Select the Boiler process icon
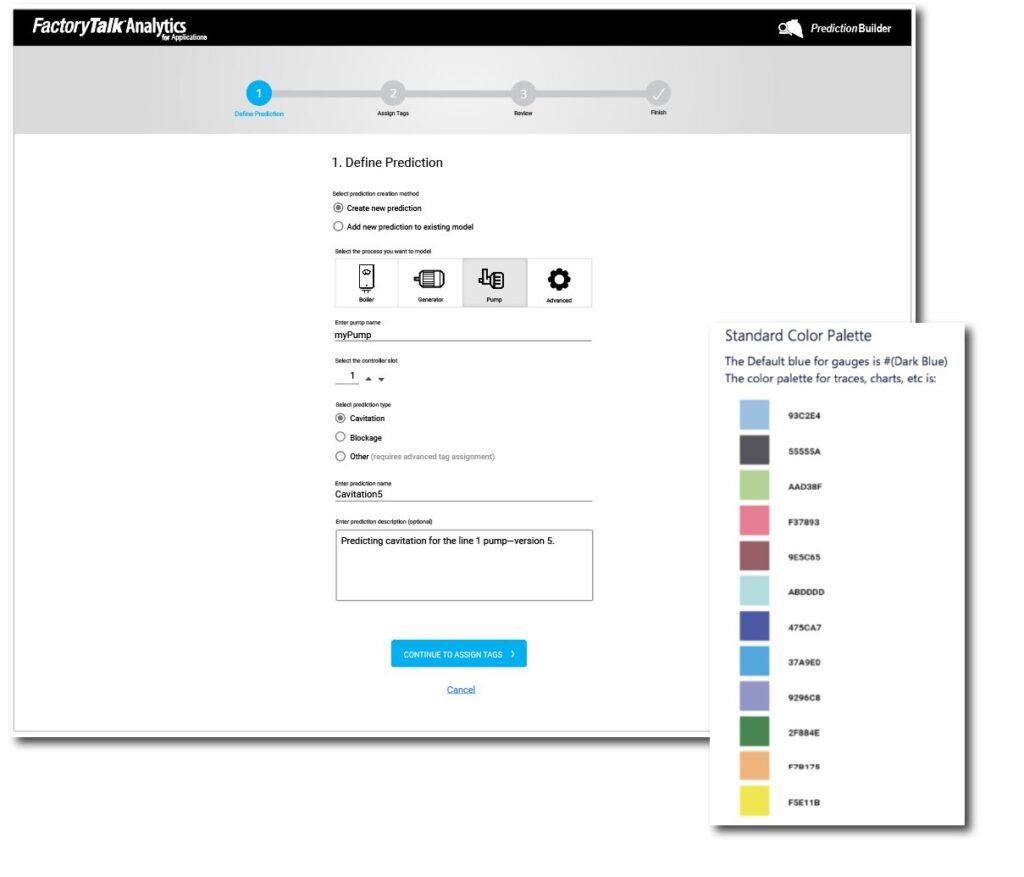Image resolution: width=1024 pixels, height=877 pixels. tap(366, 283)
